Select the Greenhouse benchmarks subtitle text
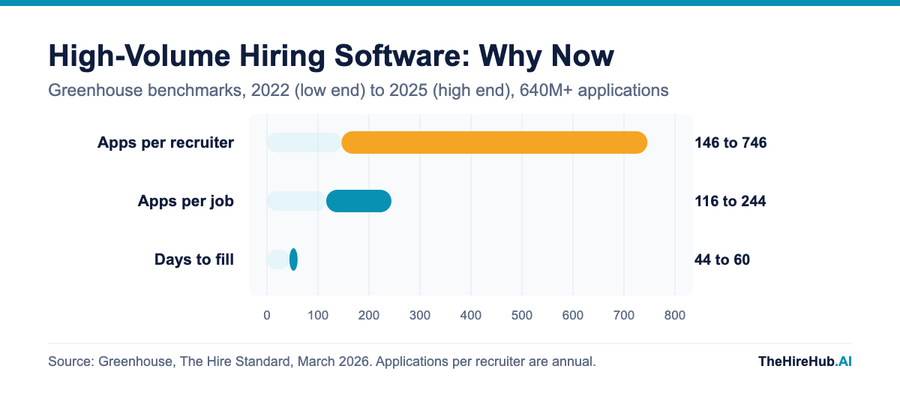The image size is (900, 399). click(x=358, y=91)
